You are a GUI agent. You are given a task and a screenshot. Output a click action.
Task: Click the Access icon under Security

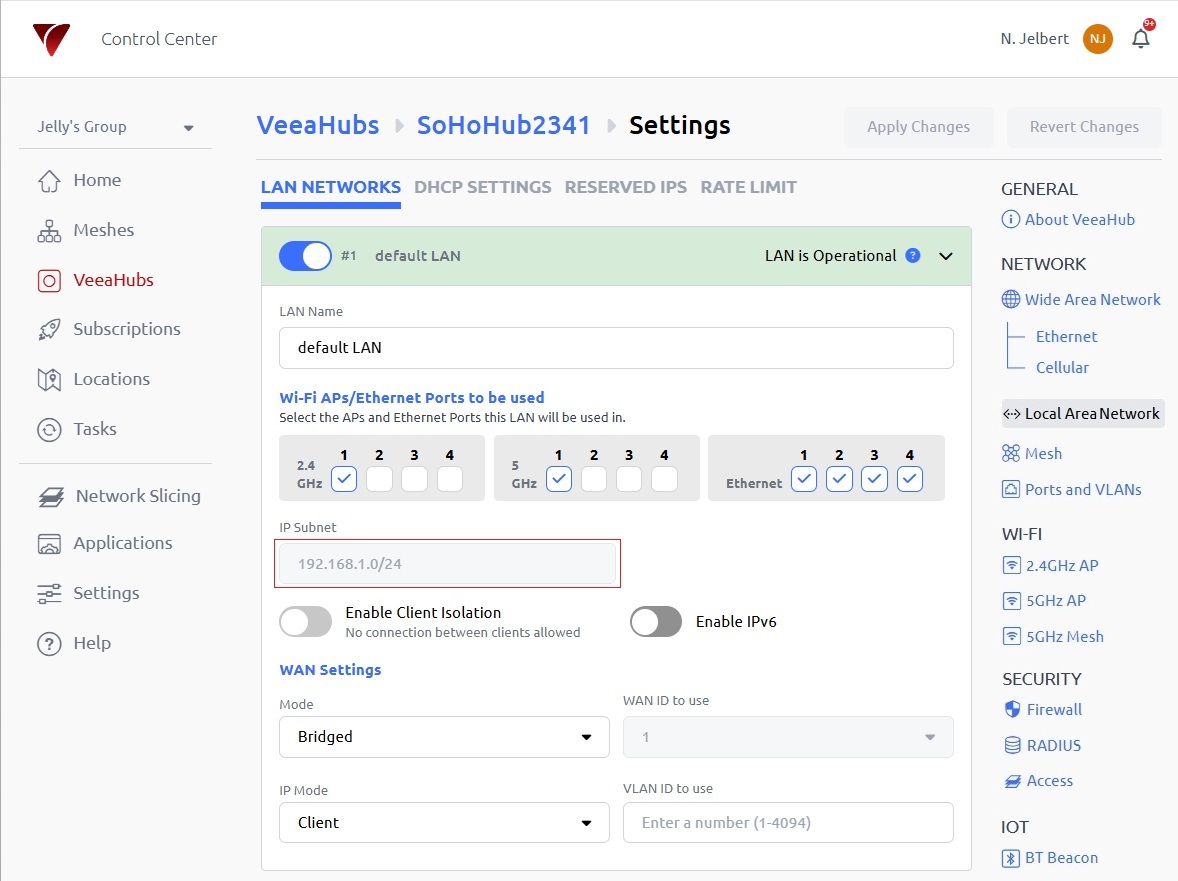1013,781
